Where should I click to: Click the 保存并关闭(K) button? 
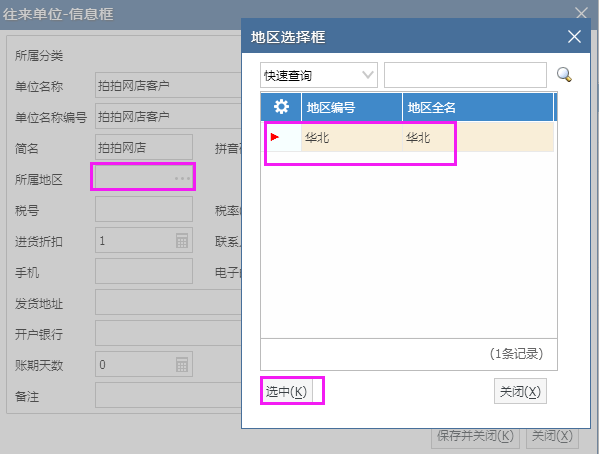(476, 436)
